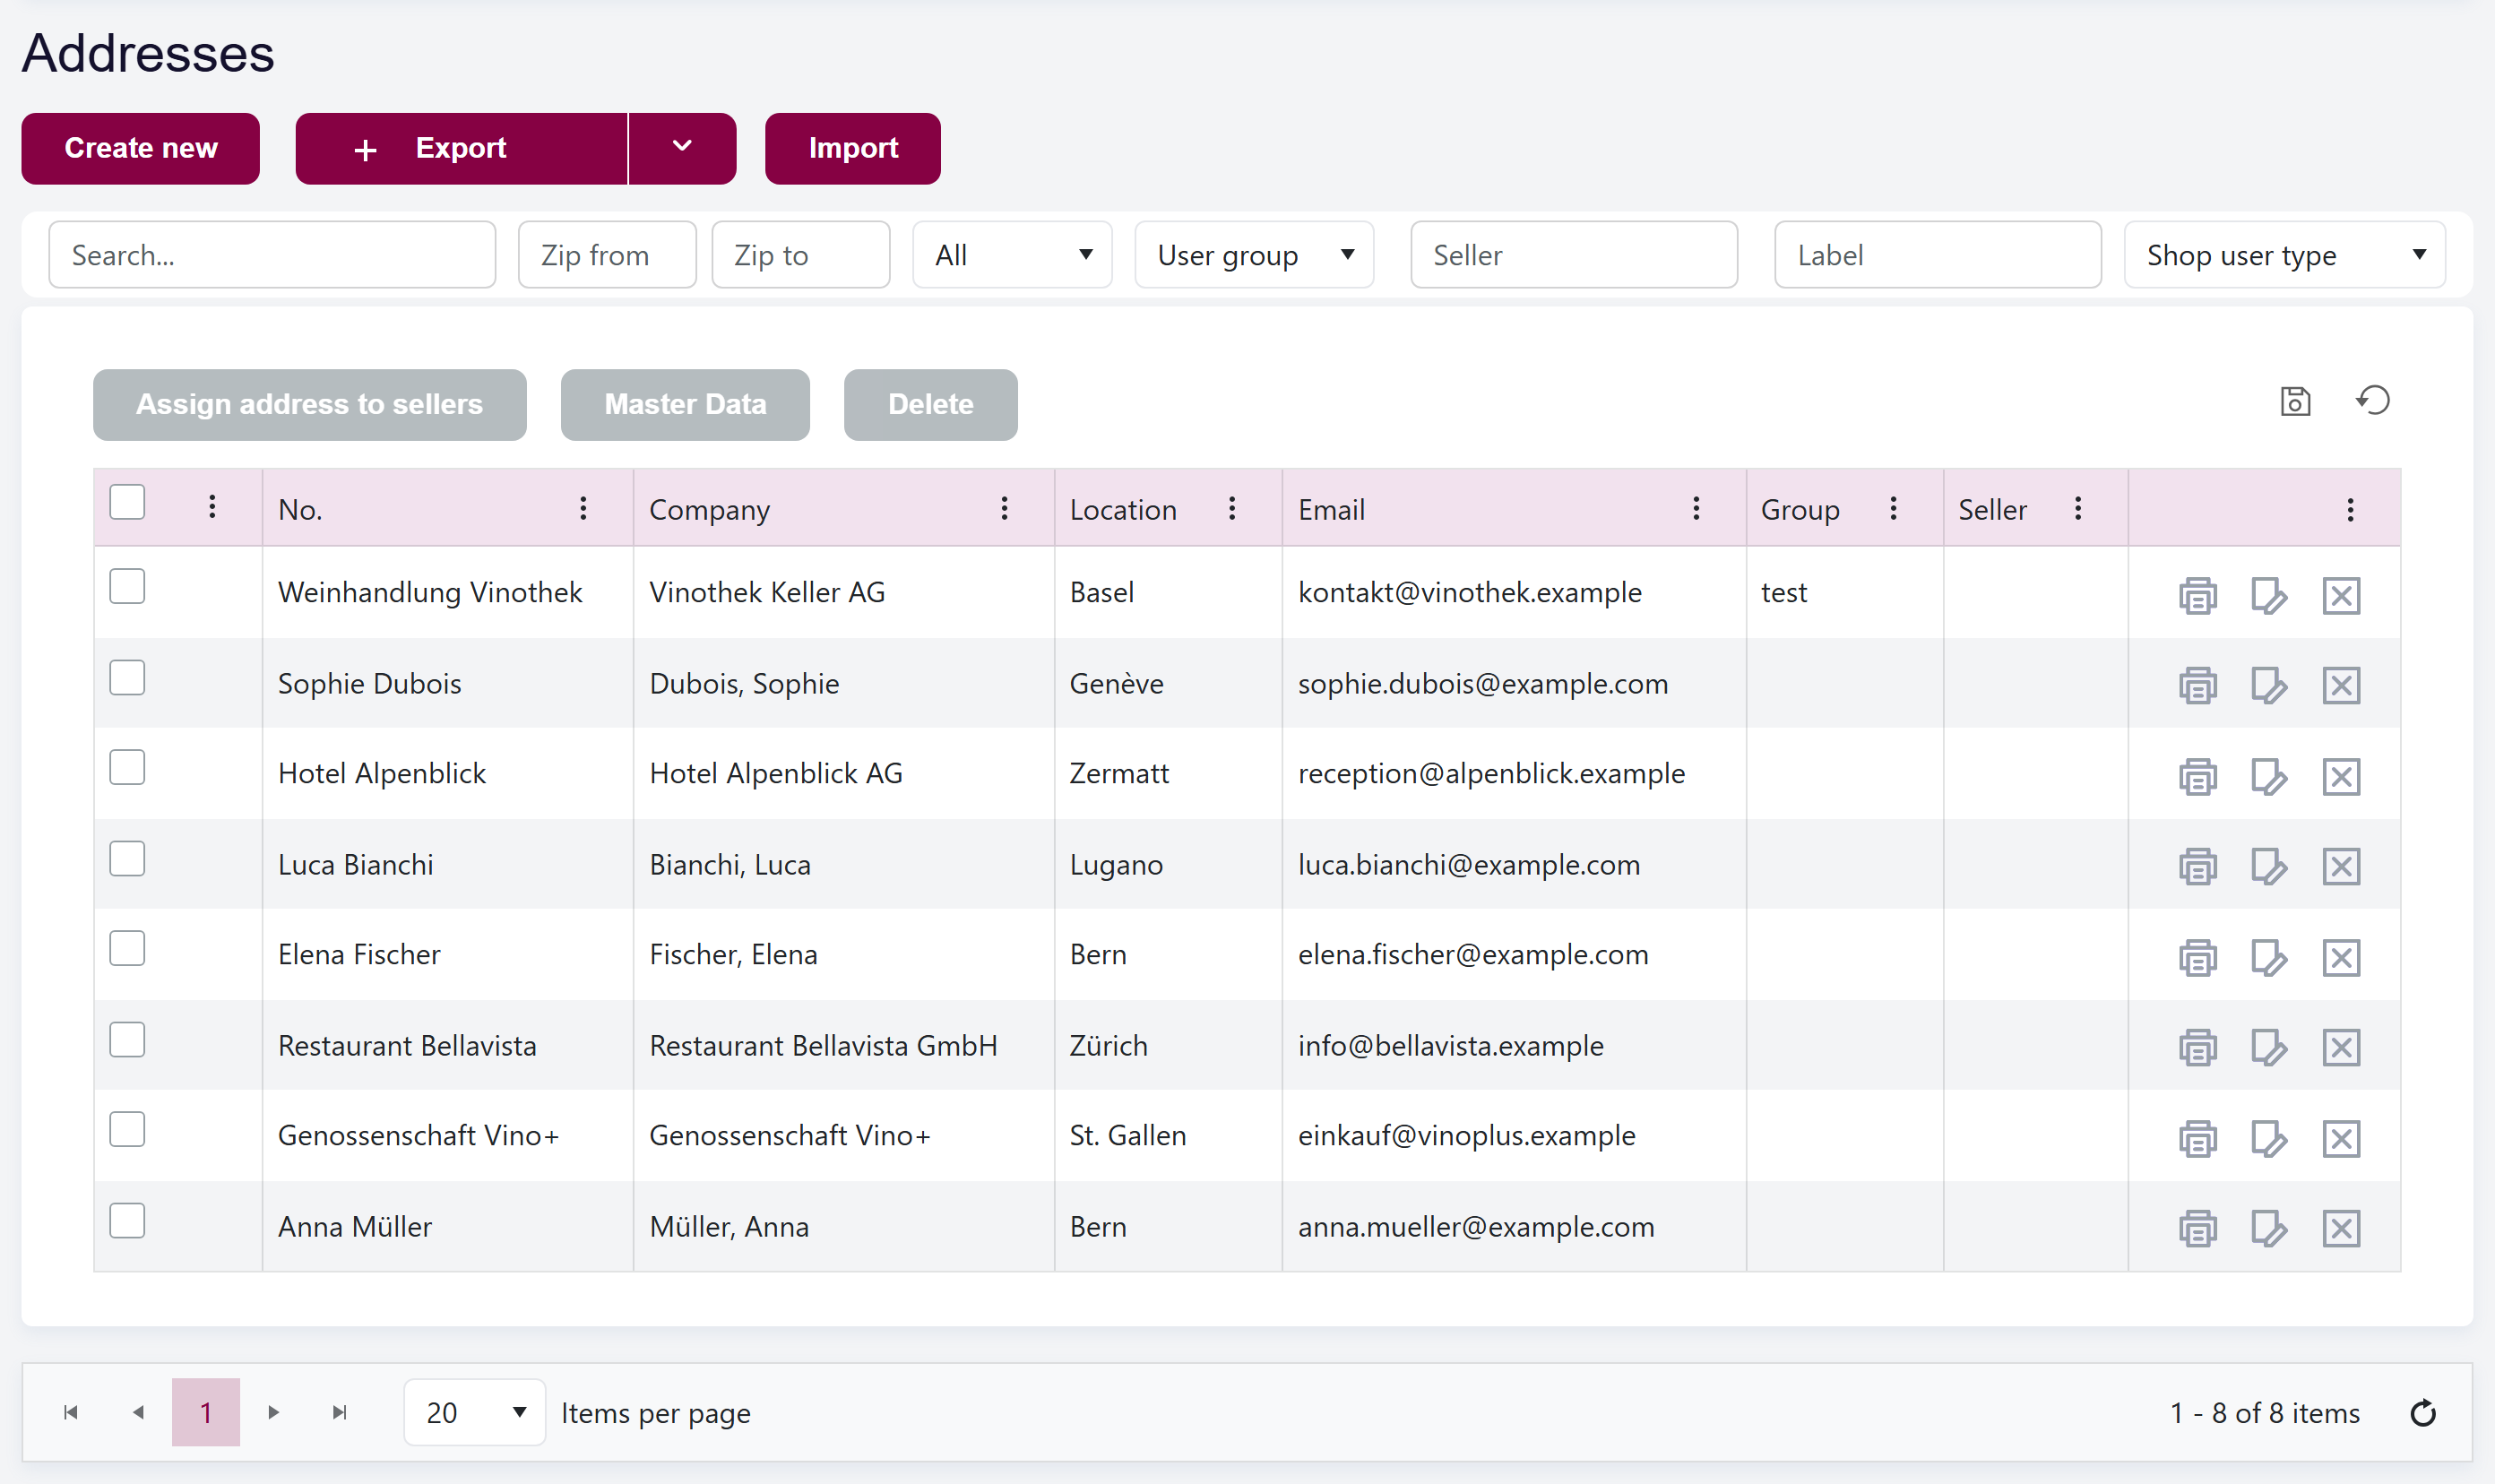Open the Shop user type dropdown
Screen dimensions: 2495x1484
pyautogui.click(x=2285, y=255)
